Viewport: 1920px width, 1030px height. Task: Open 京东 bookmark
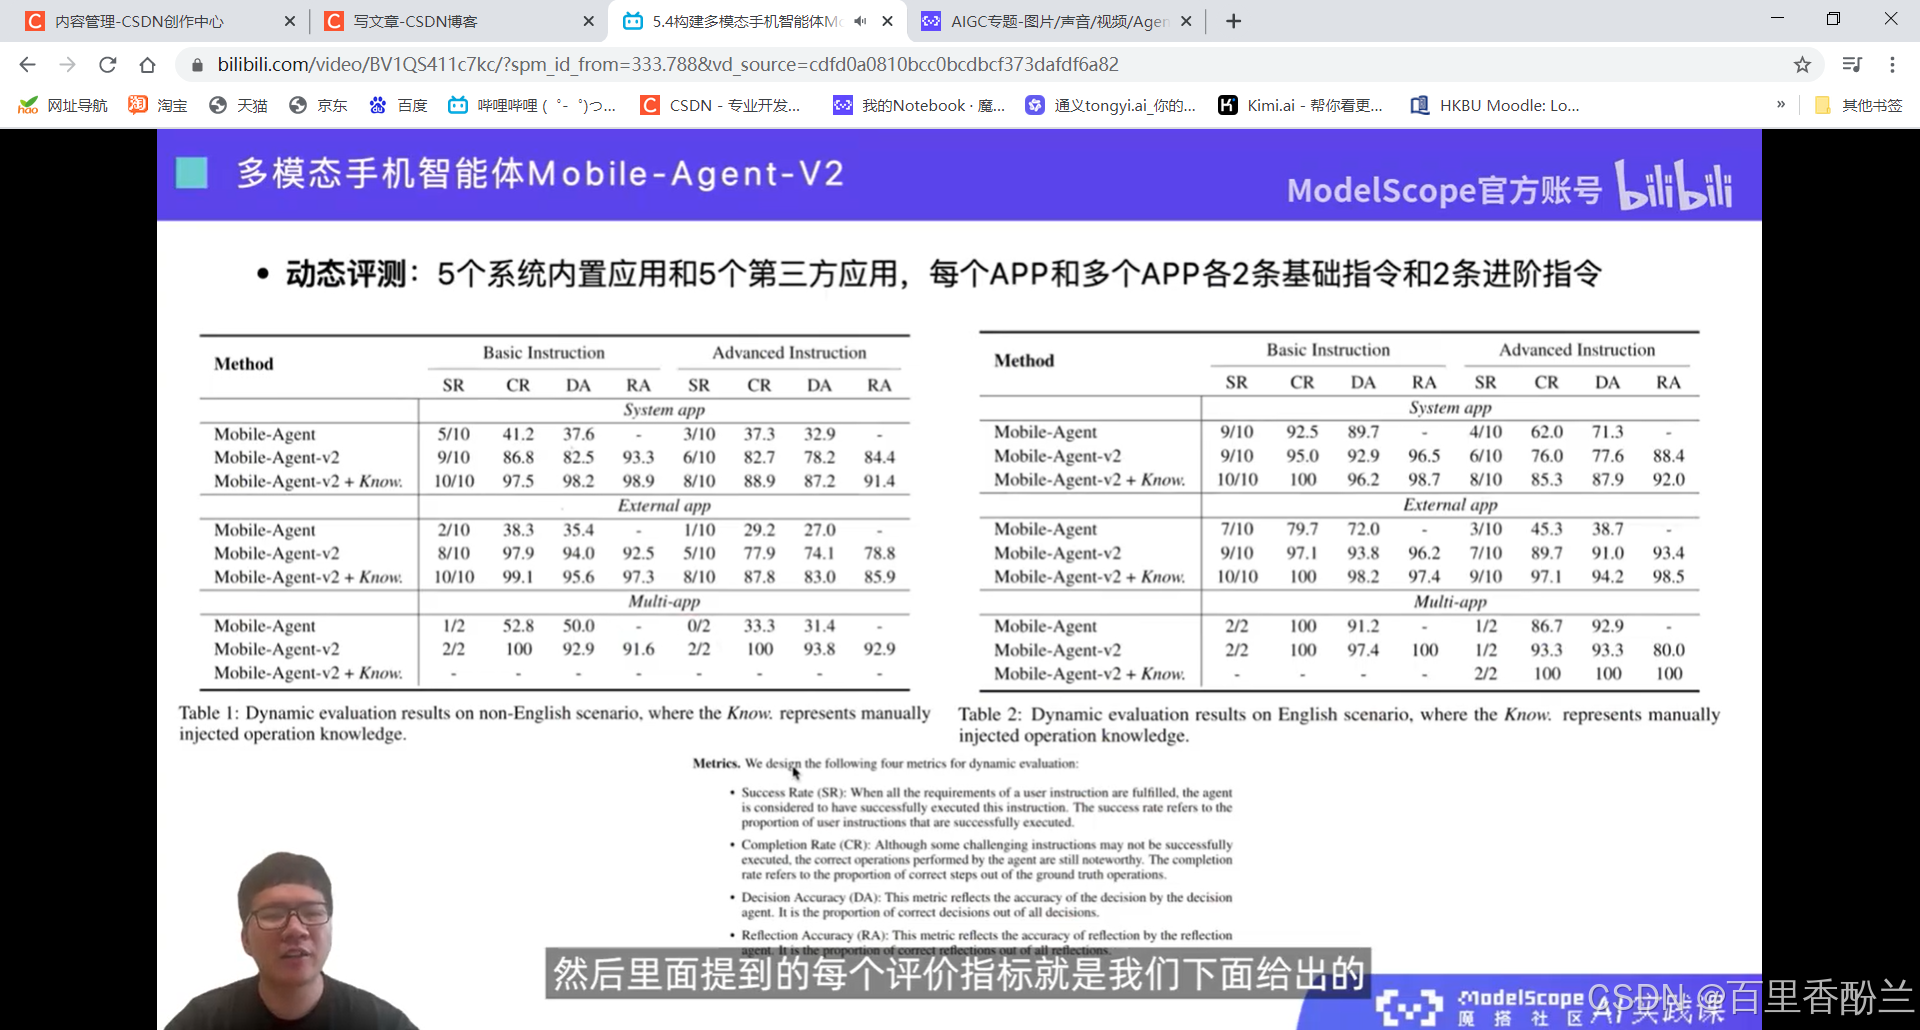tap(318, 105)
